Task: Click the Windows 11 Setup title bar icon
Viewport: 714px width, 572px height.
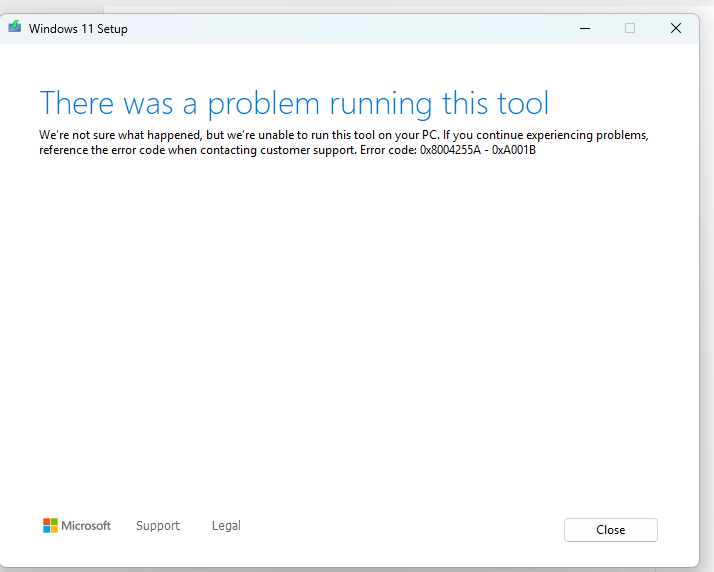Action: 15,27
